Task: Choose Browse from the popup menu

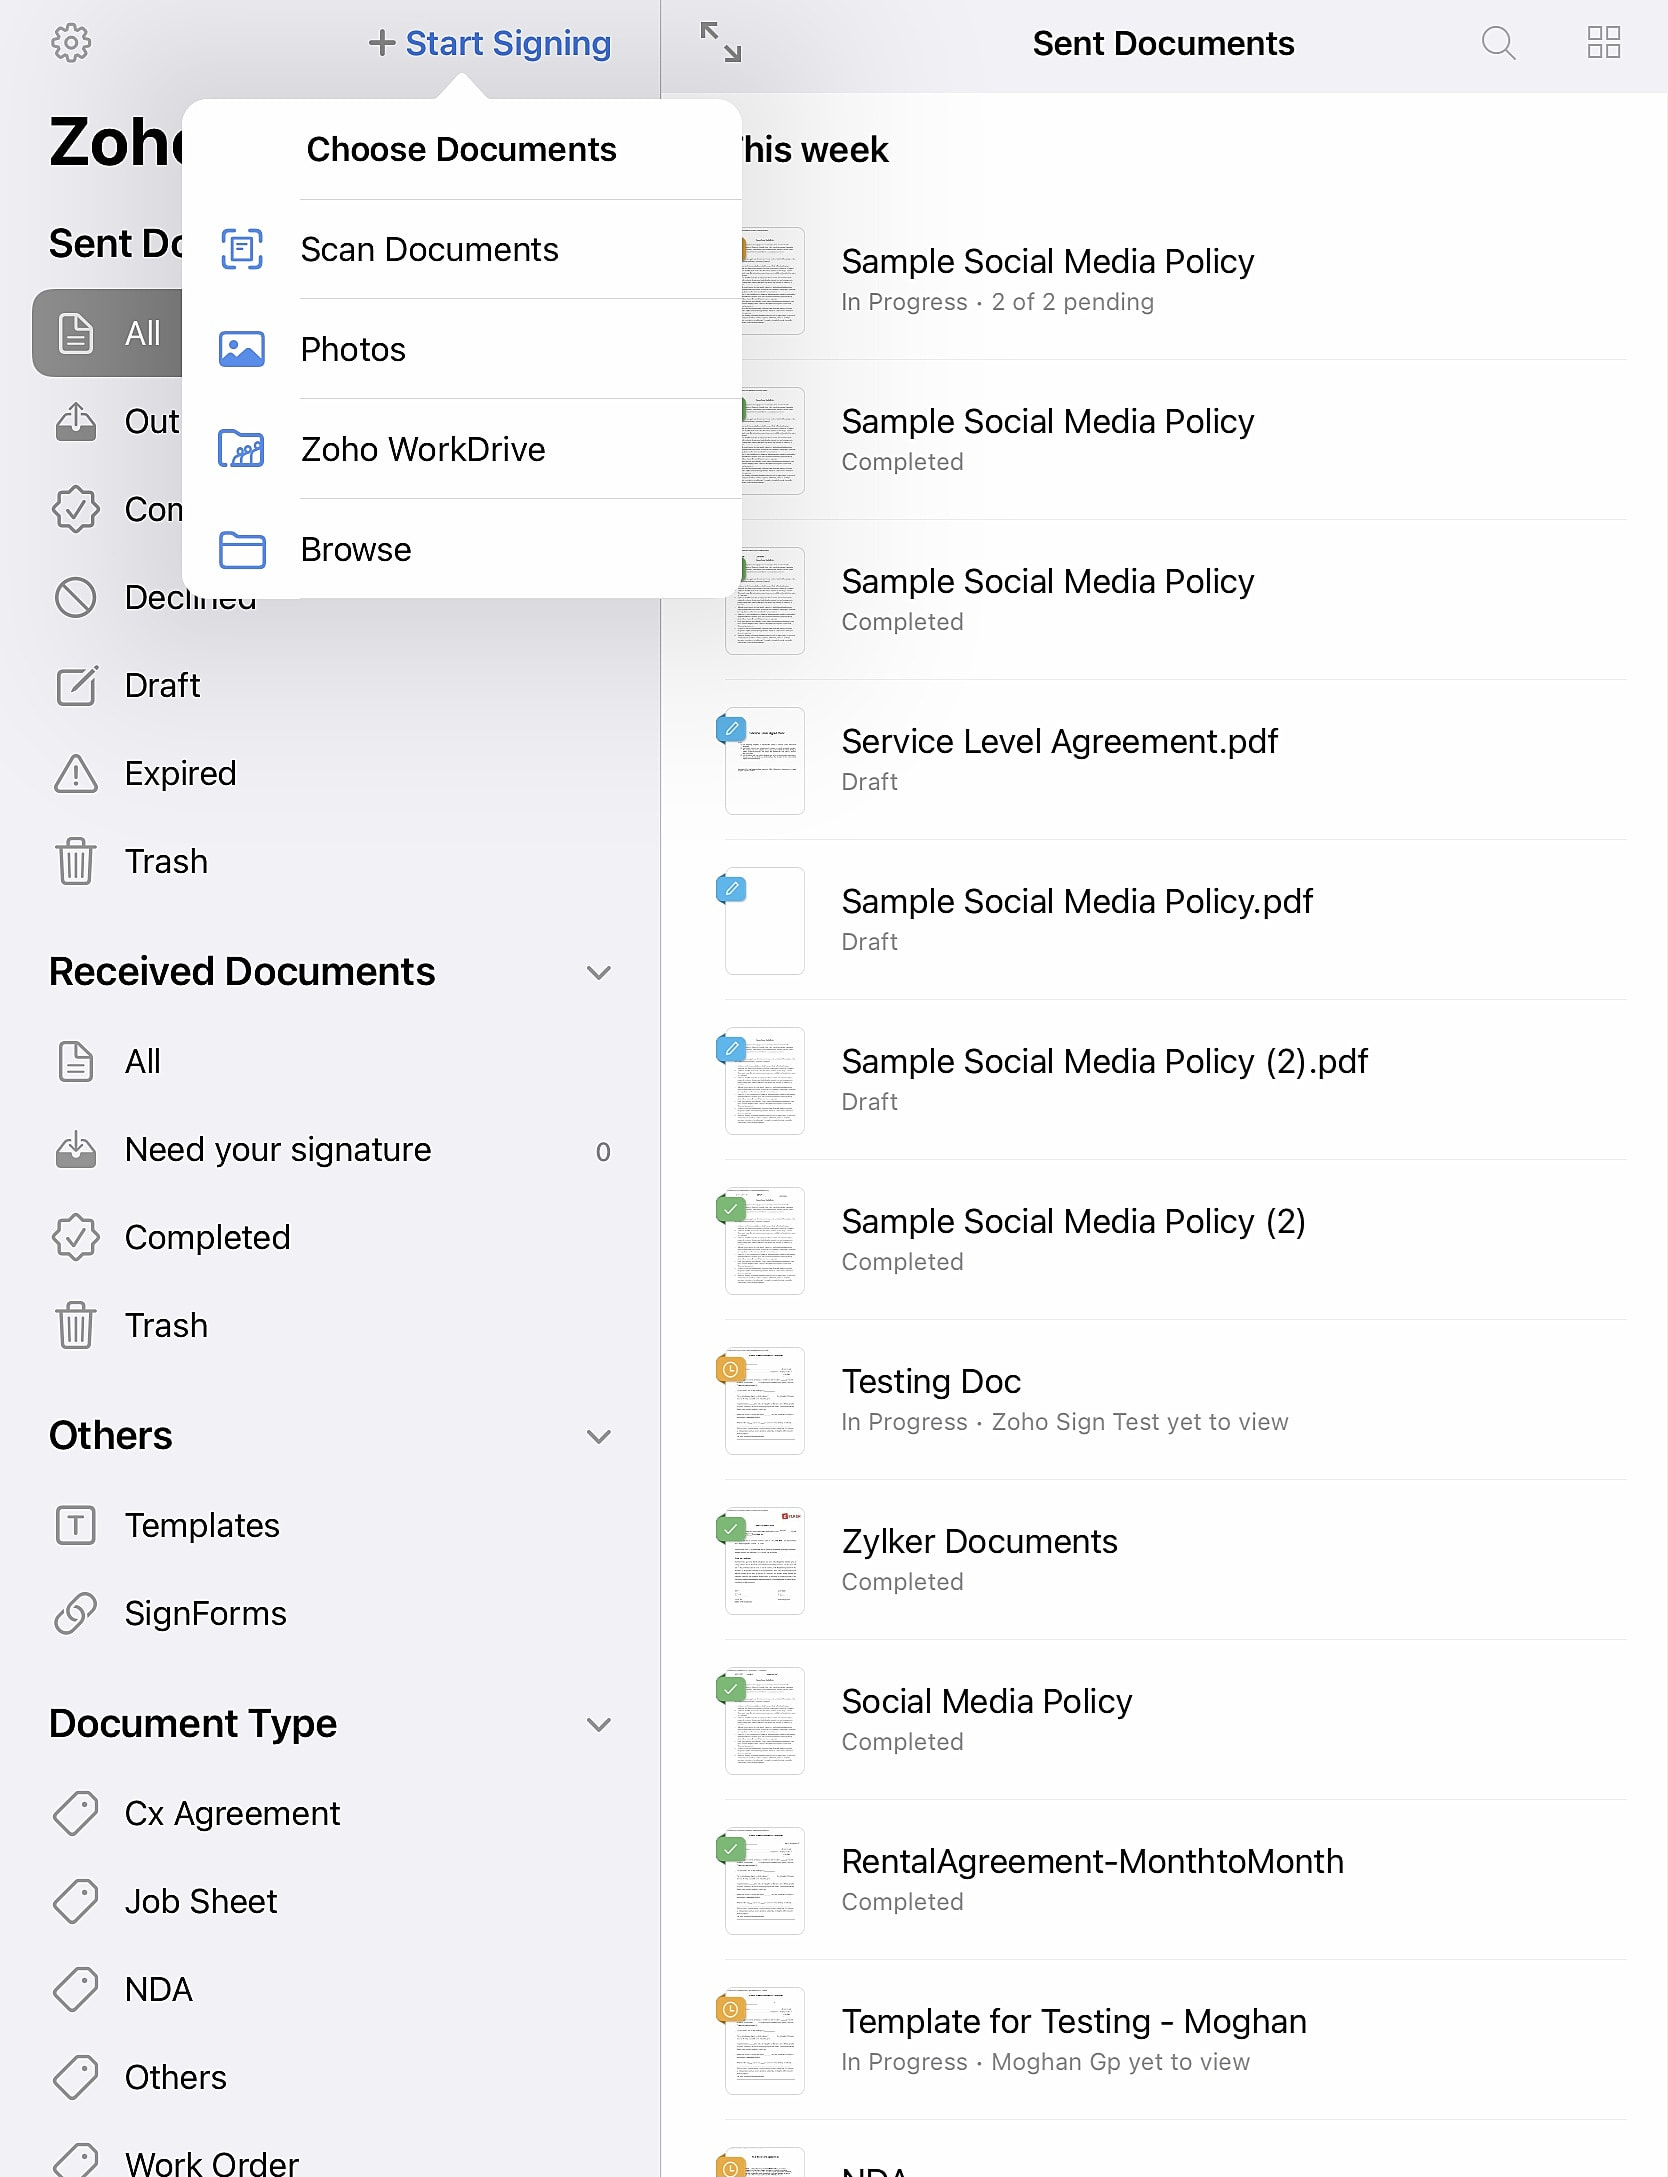Action: (462, 549)
